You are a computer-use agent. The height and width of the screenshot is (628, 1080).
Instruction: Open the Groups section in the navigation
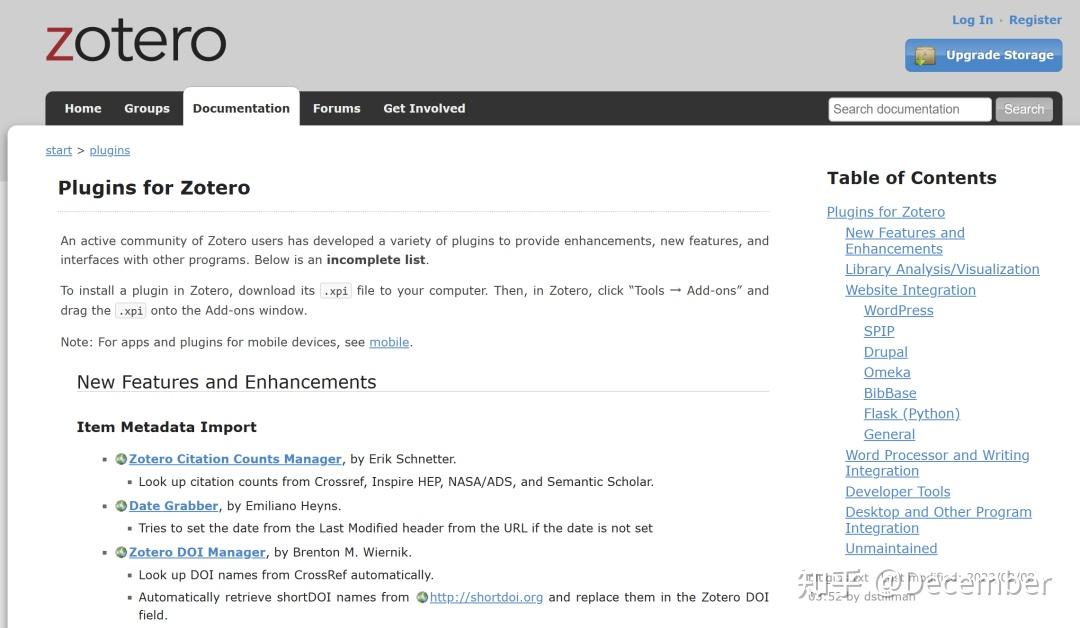pyautogui.click(x=146, y=108)
